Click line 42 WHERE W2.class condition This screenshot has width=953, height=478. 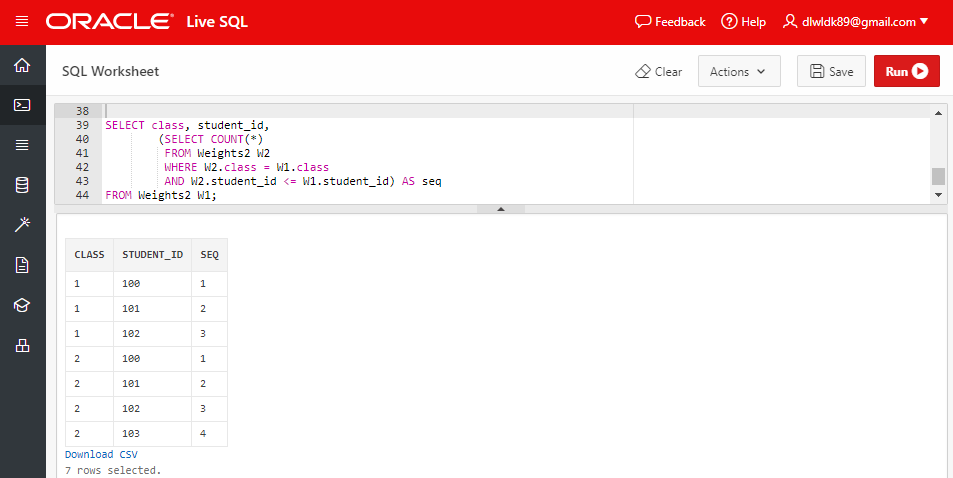pos(246,167)
